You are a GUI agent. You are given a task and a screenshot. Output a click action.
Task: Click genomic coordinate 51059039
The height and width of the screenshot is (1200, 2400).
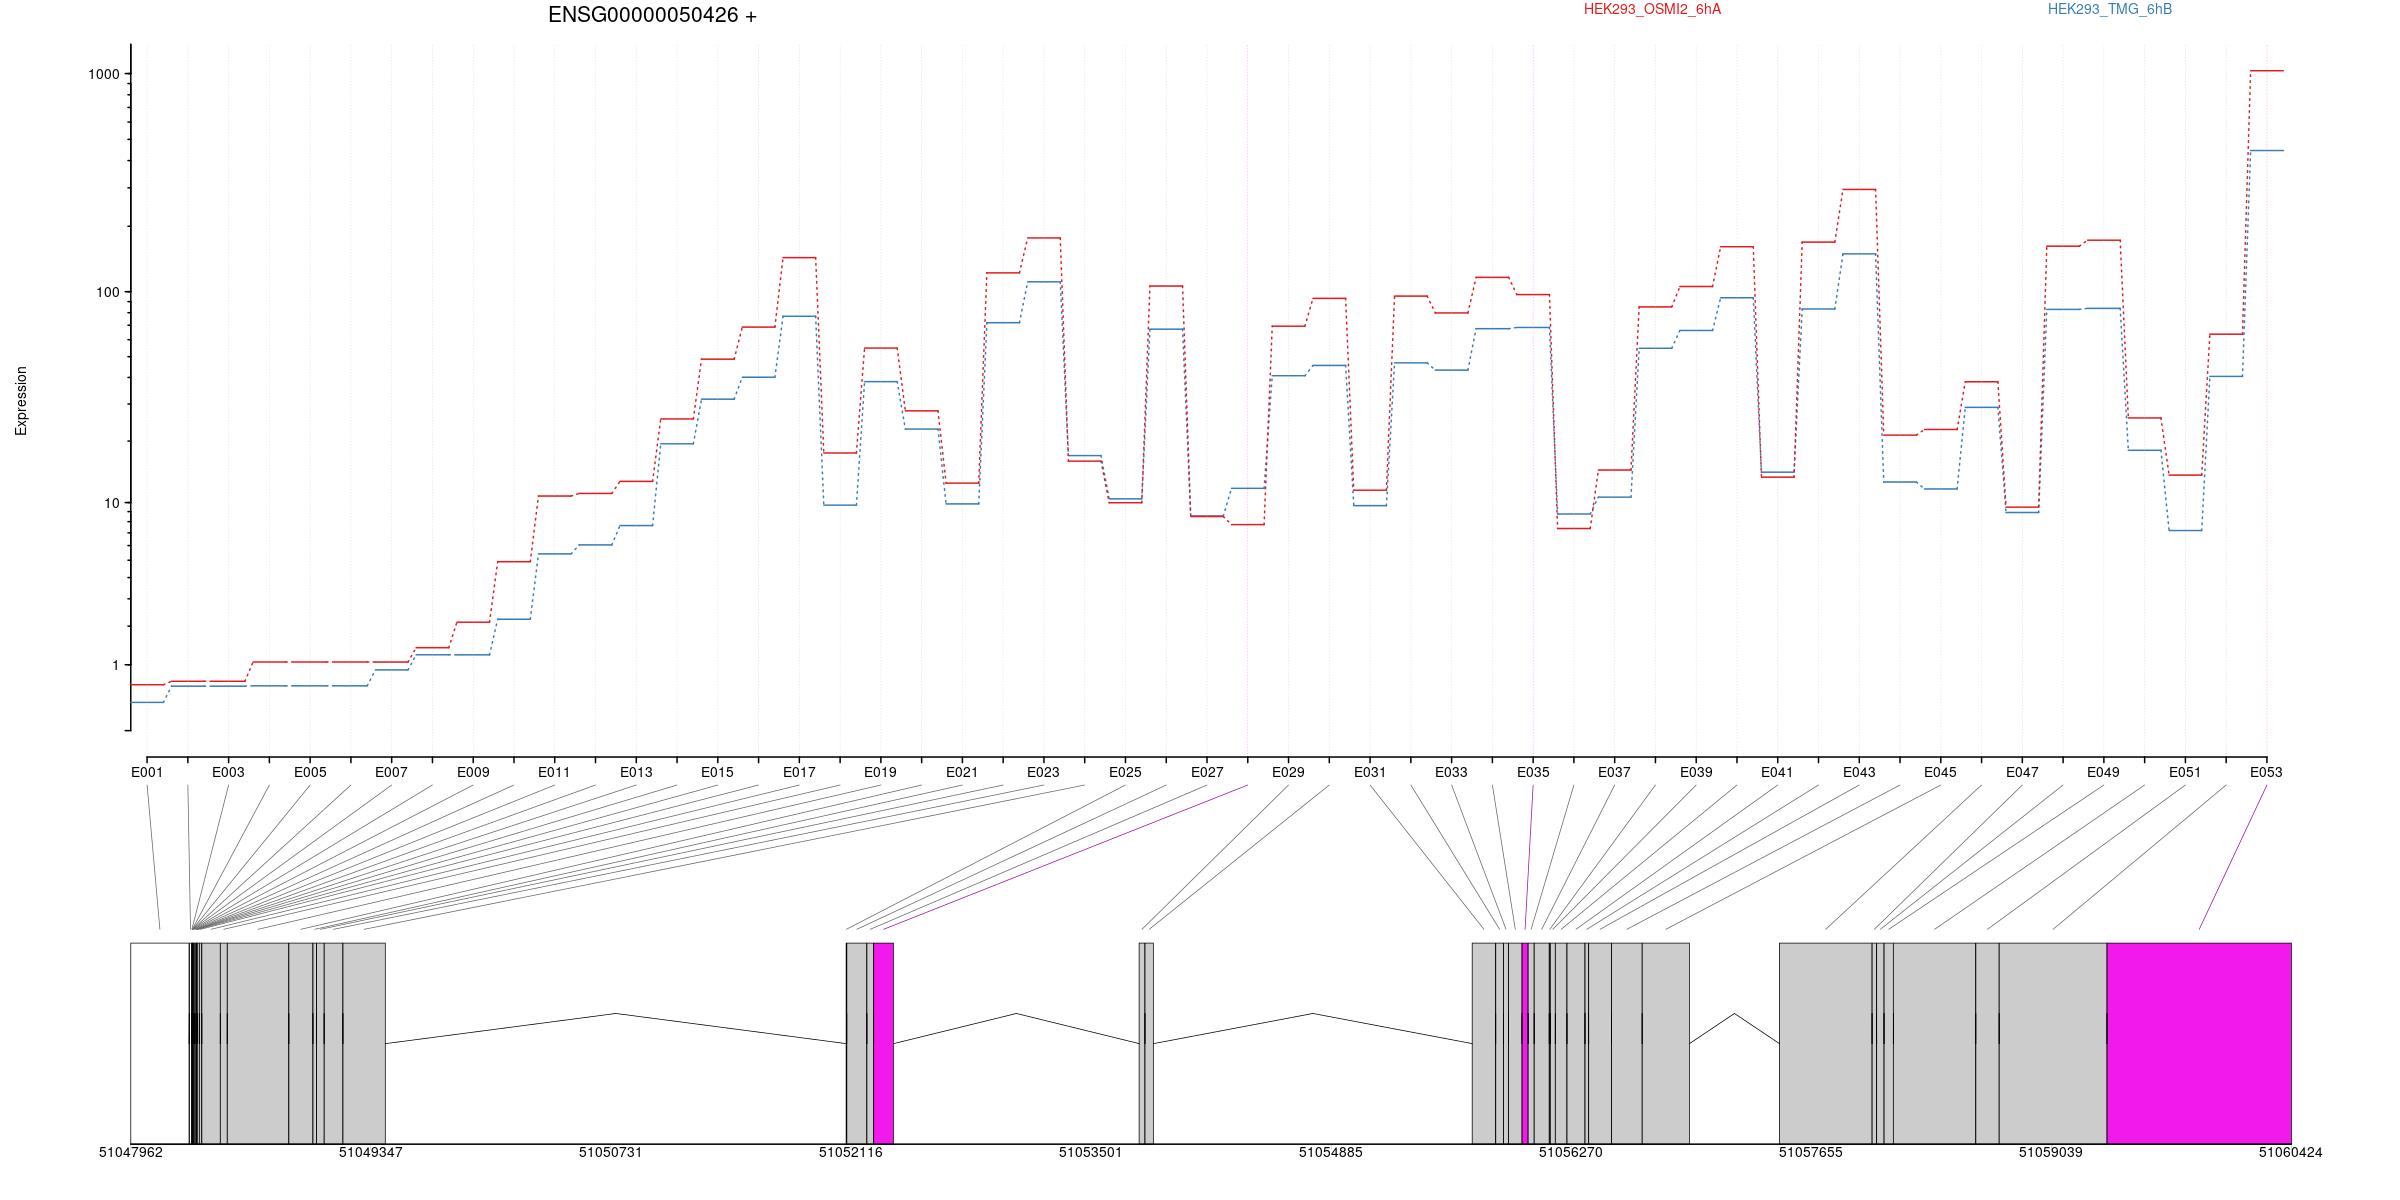(2051, 1152)
